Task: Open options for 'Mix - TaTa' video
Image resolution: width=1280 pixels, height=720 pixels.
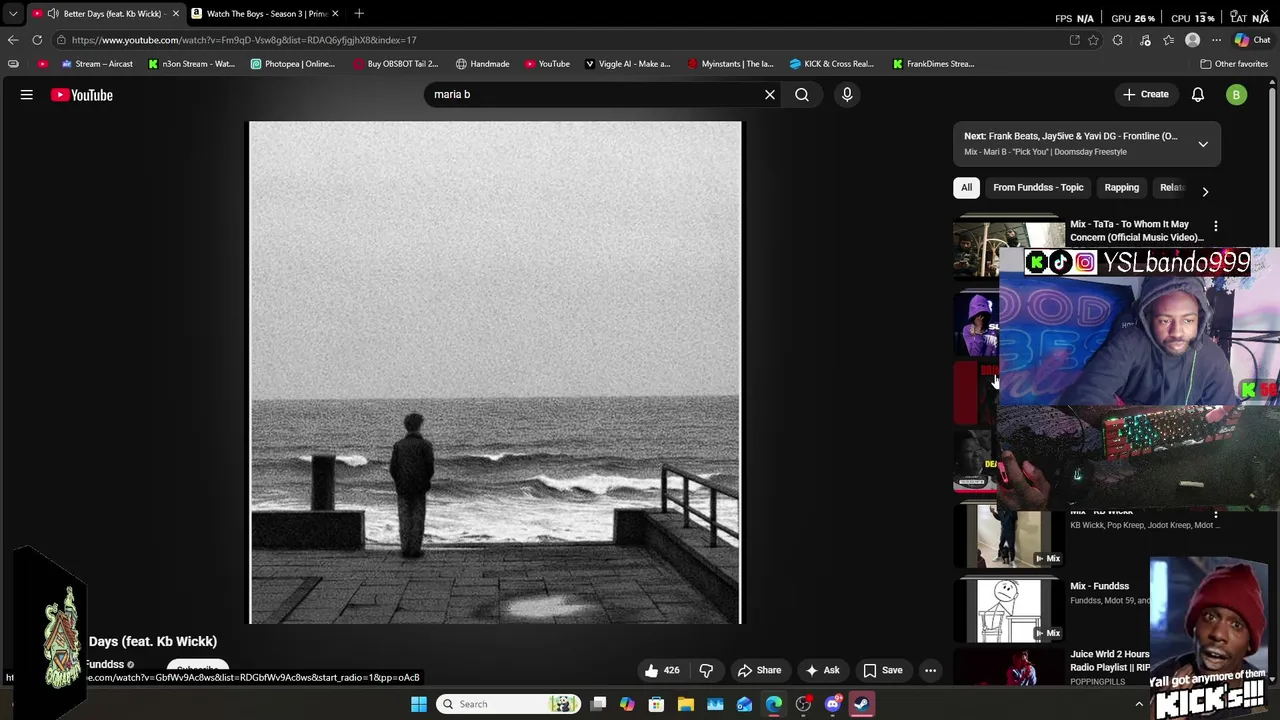Action: [1216, 227]
